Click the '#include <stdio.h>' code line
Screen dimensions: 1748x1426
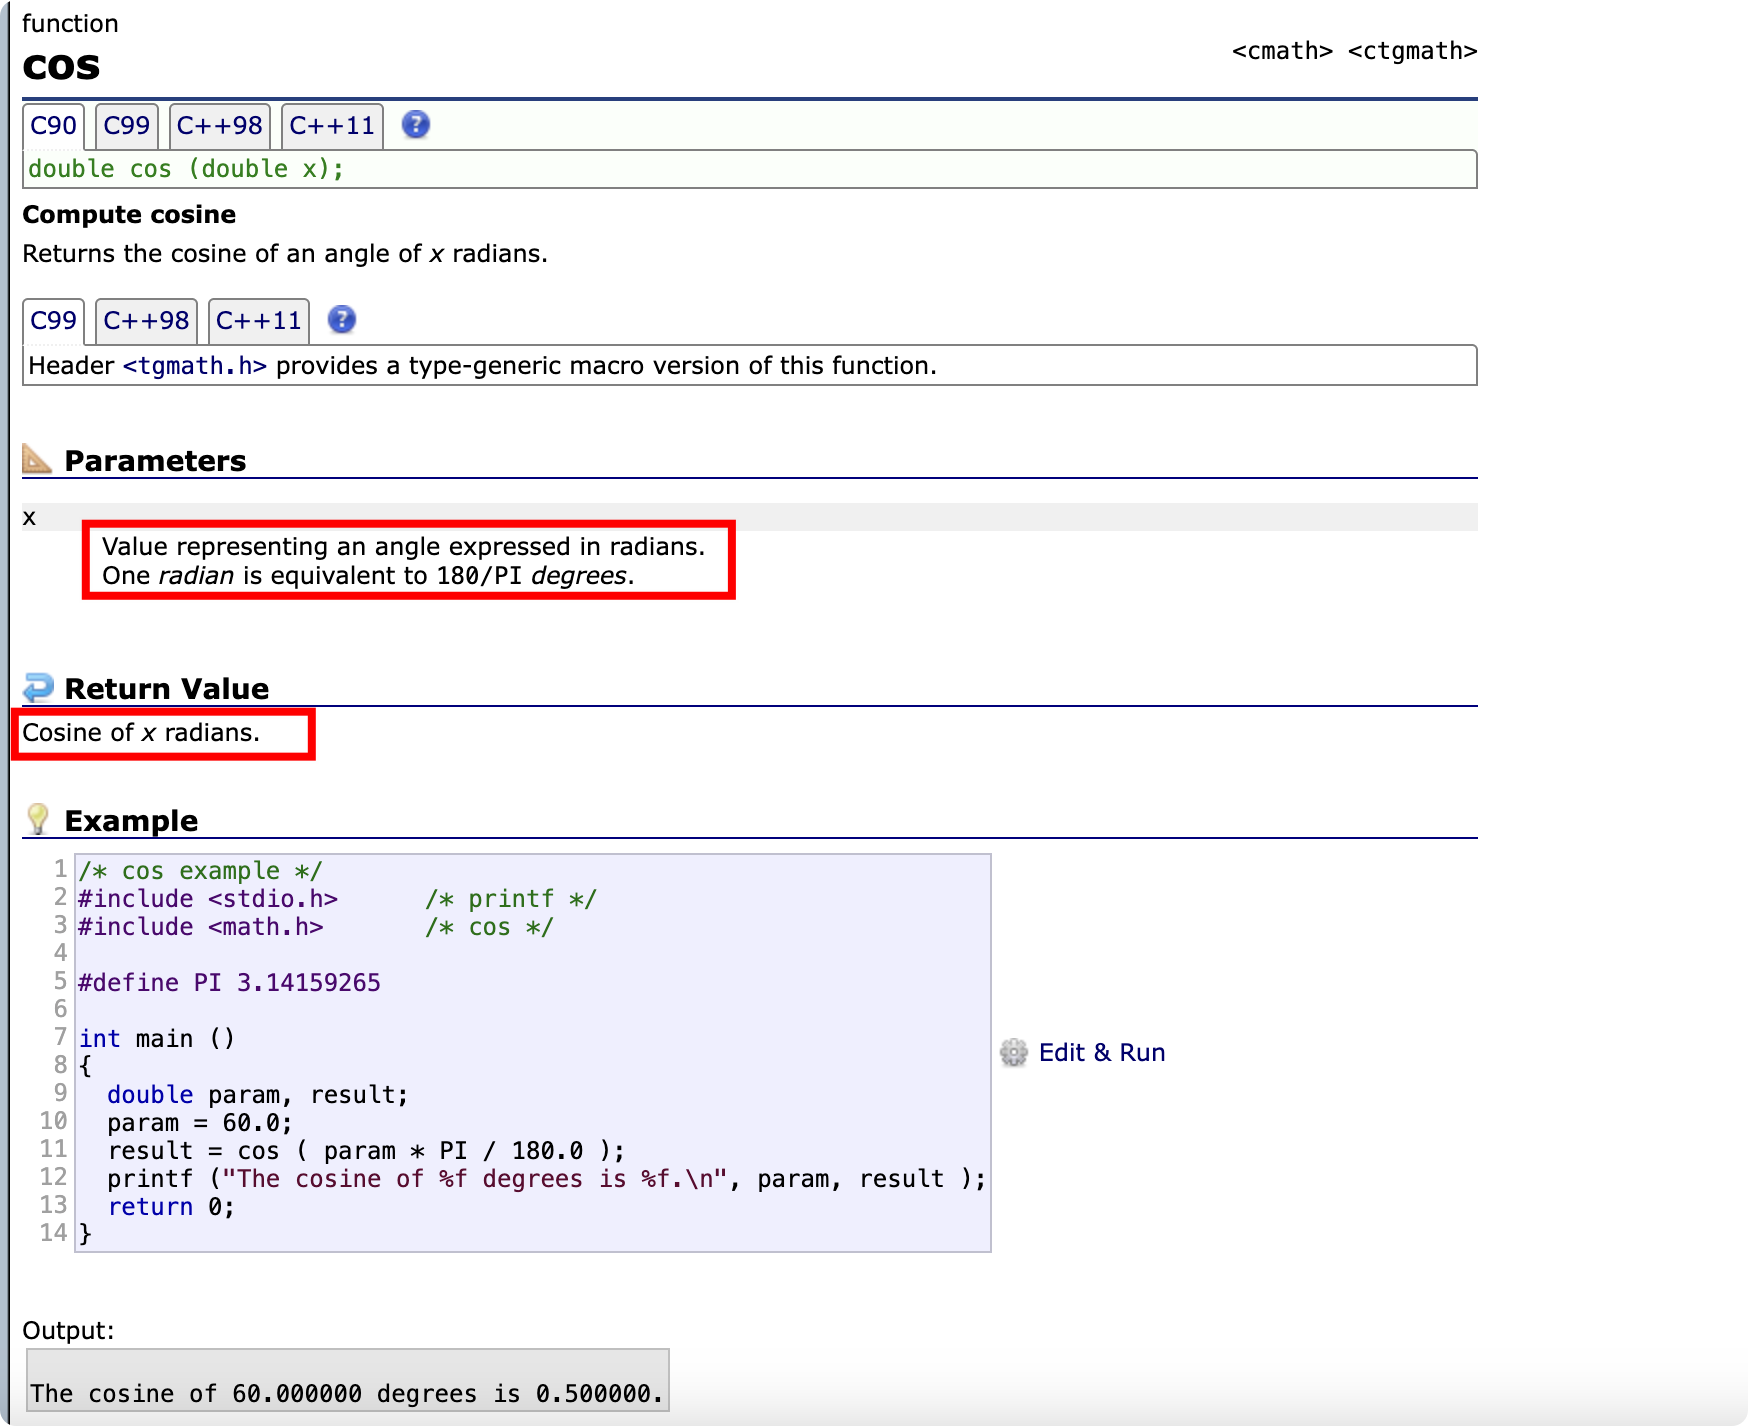(208, 899)
